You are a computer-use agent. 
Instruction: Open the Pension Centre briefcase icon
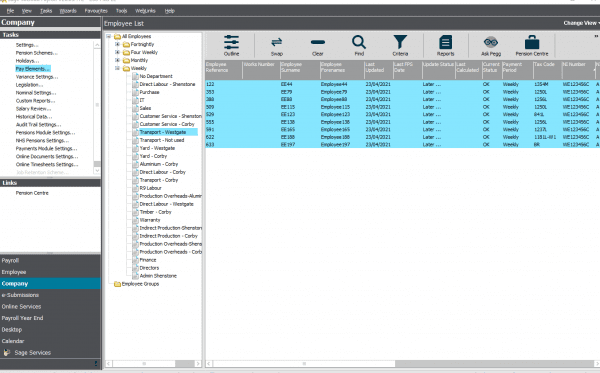click(532, 42)
